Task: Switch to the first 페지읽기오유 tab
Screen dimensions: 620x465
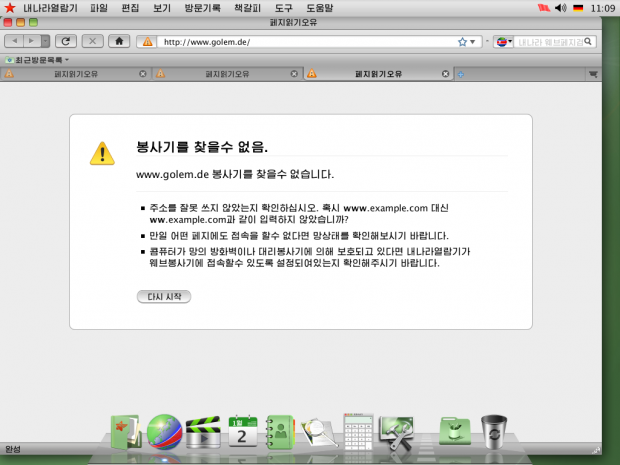Action: [75, 74]
